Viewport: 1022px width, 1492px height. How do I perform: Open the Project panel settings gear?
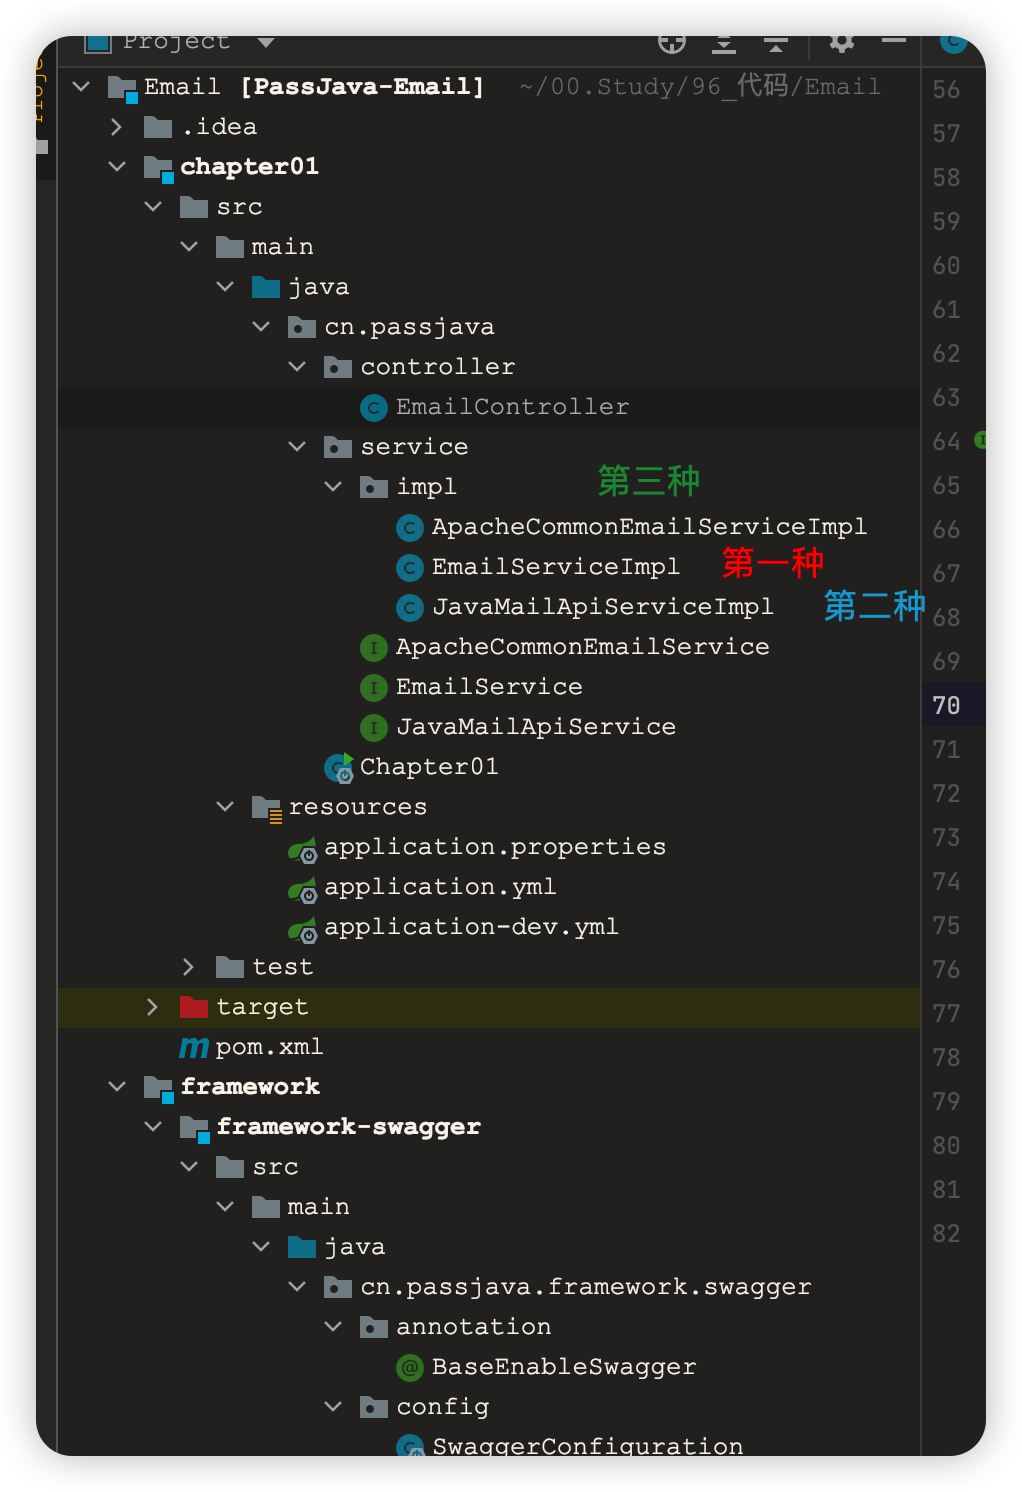click(841, 42)
